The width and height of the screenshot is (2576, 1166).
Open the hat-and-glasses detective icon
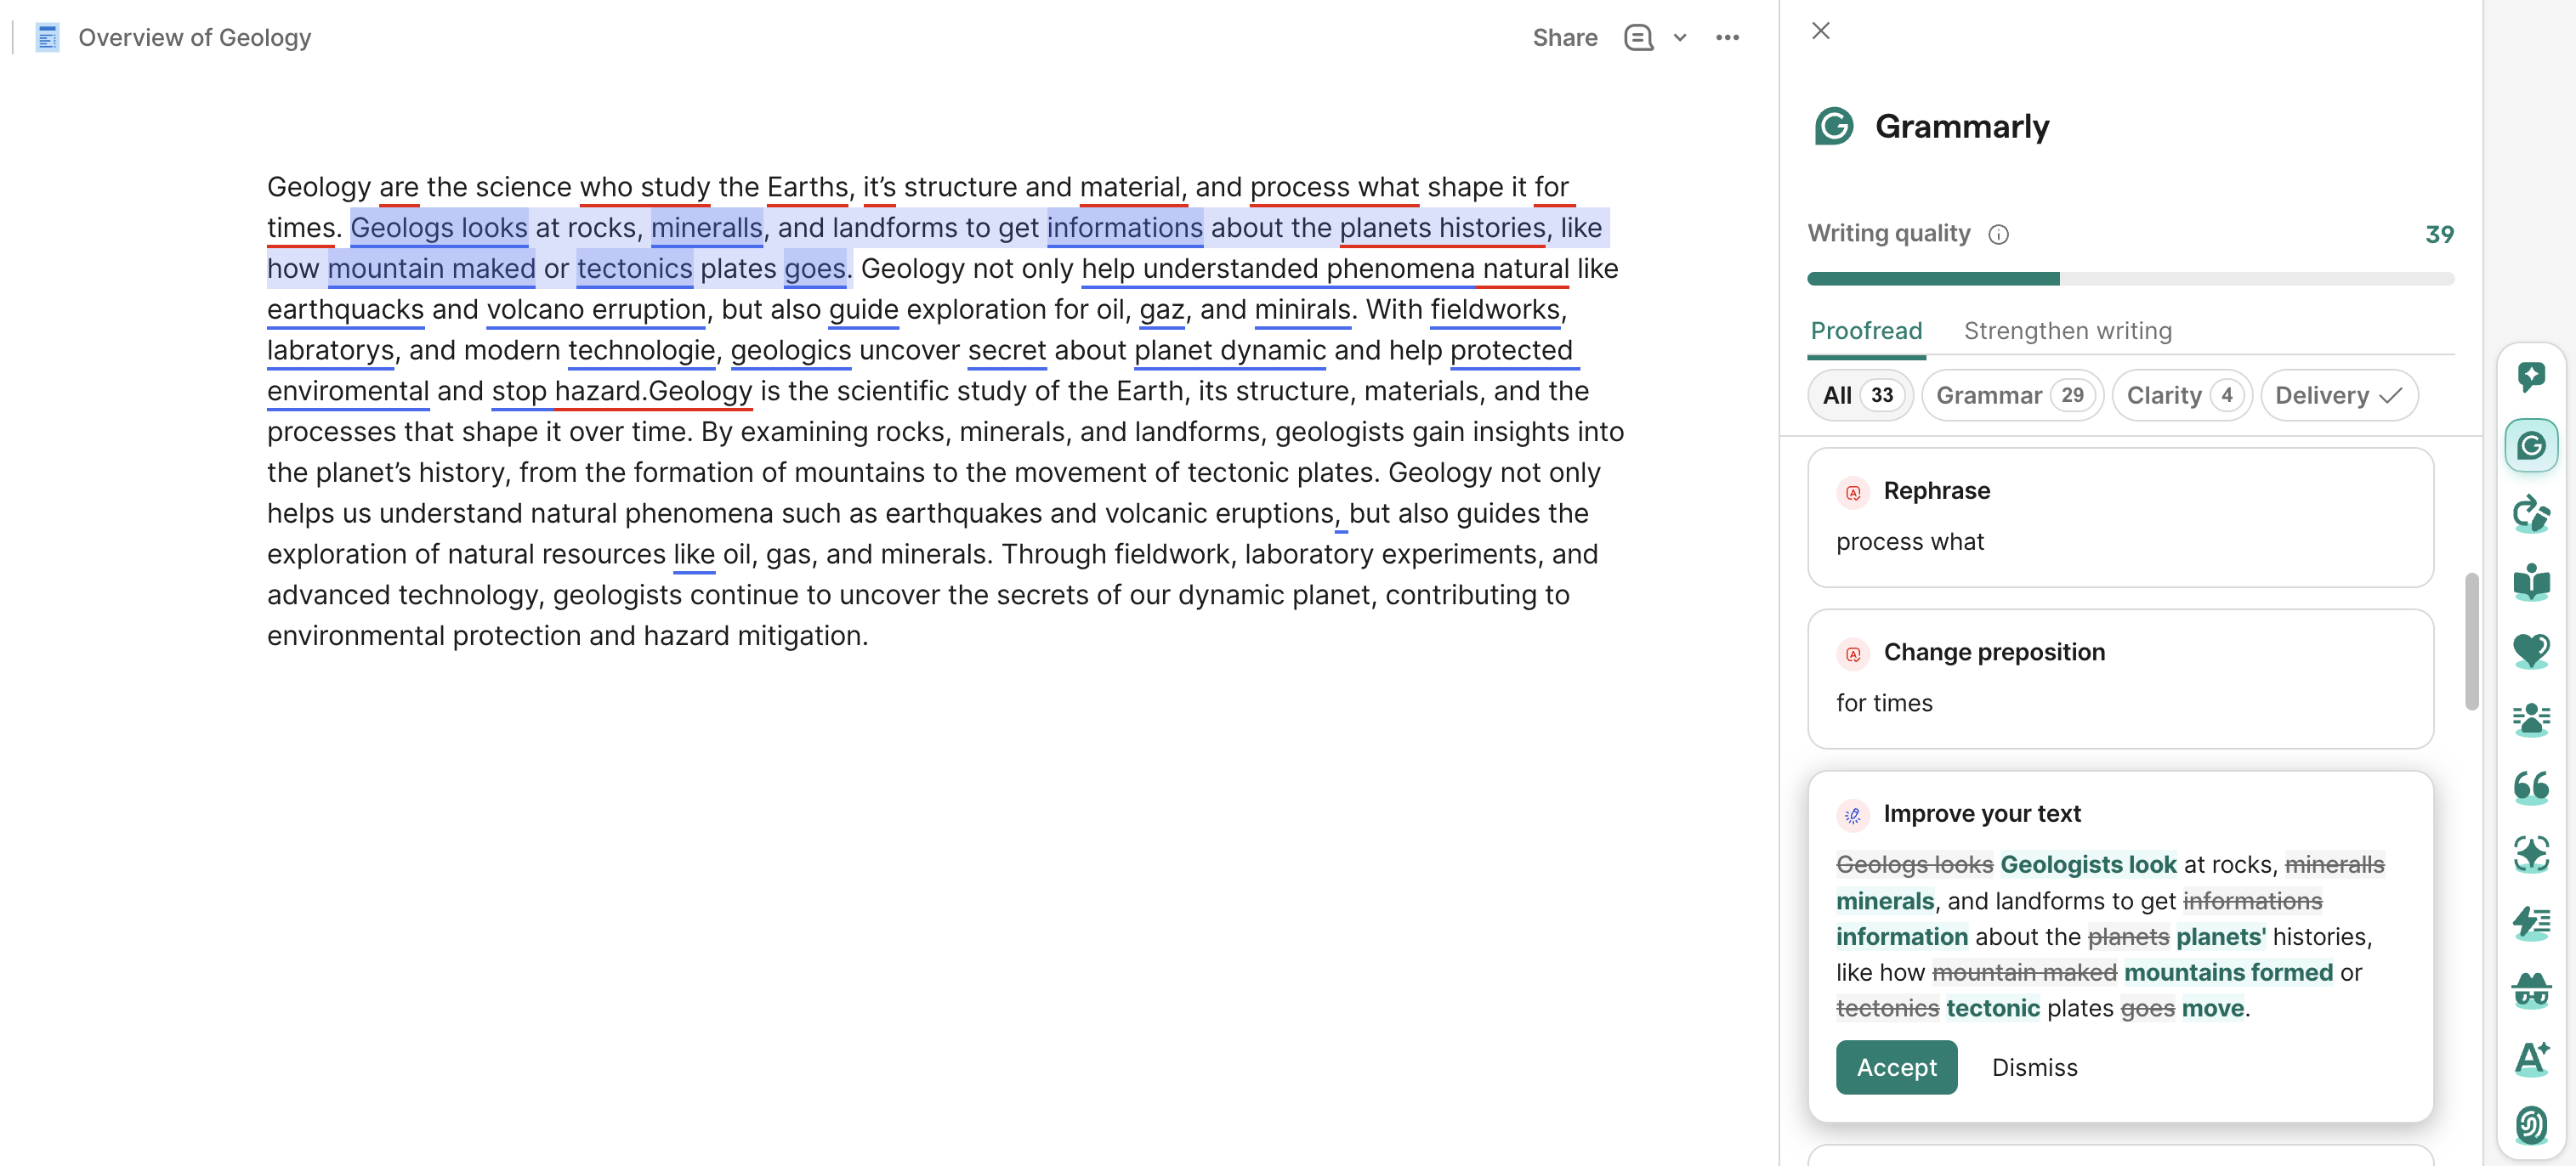[x=2530, y=990]
